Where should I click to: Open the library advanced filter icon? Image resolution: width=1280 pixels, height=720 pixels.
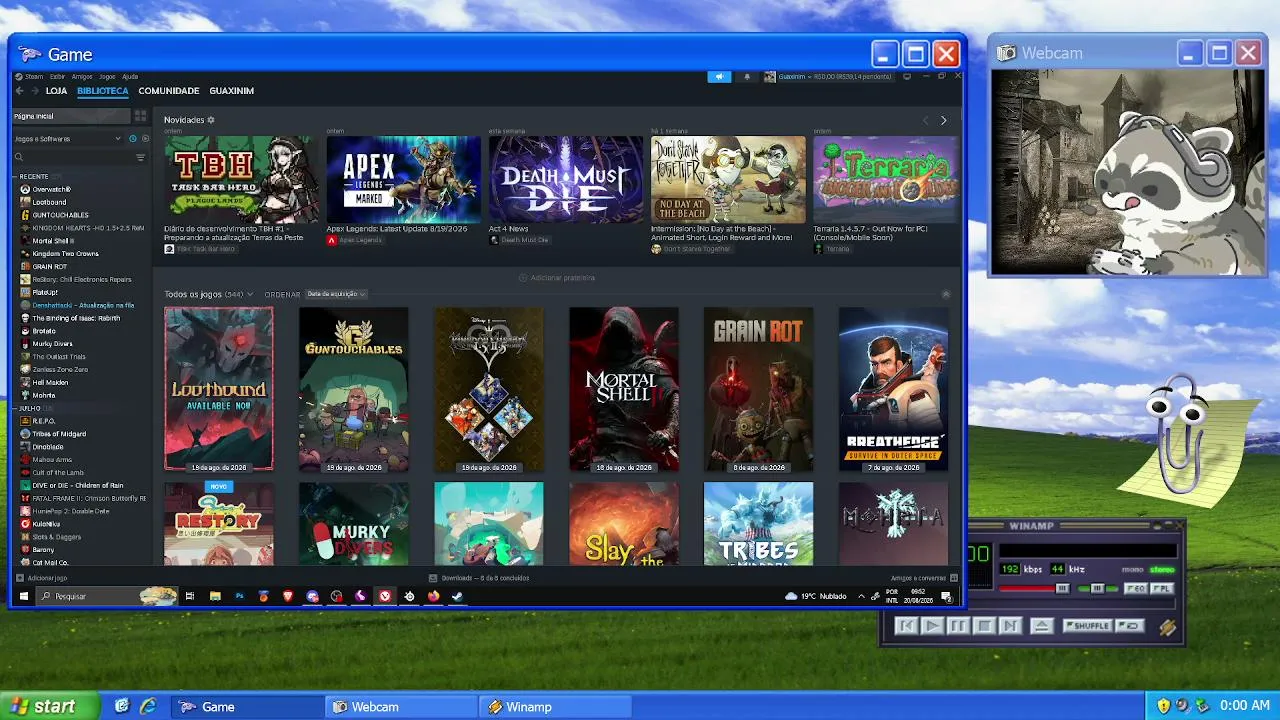[141, 157]
